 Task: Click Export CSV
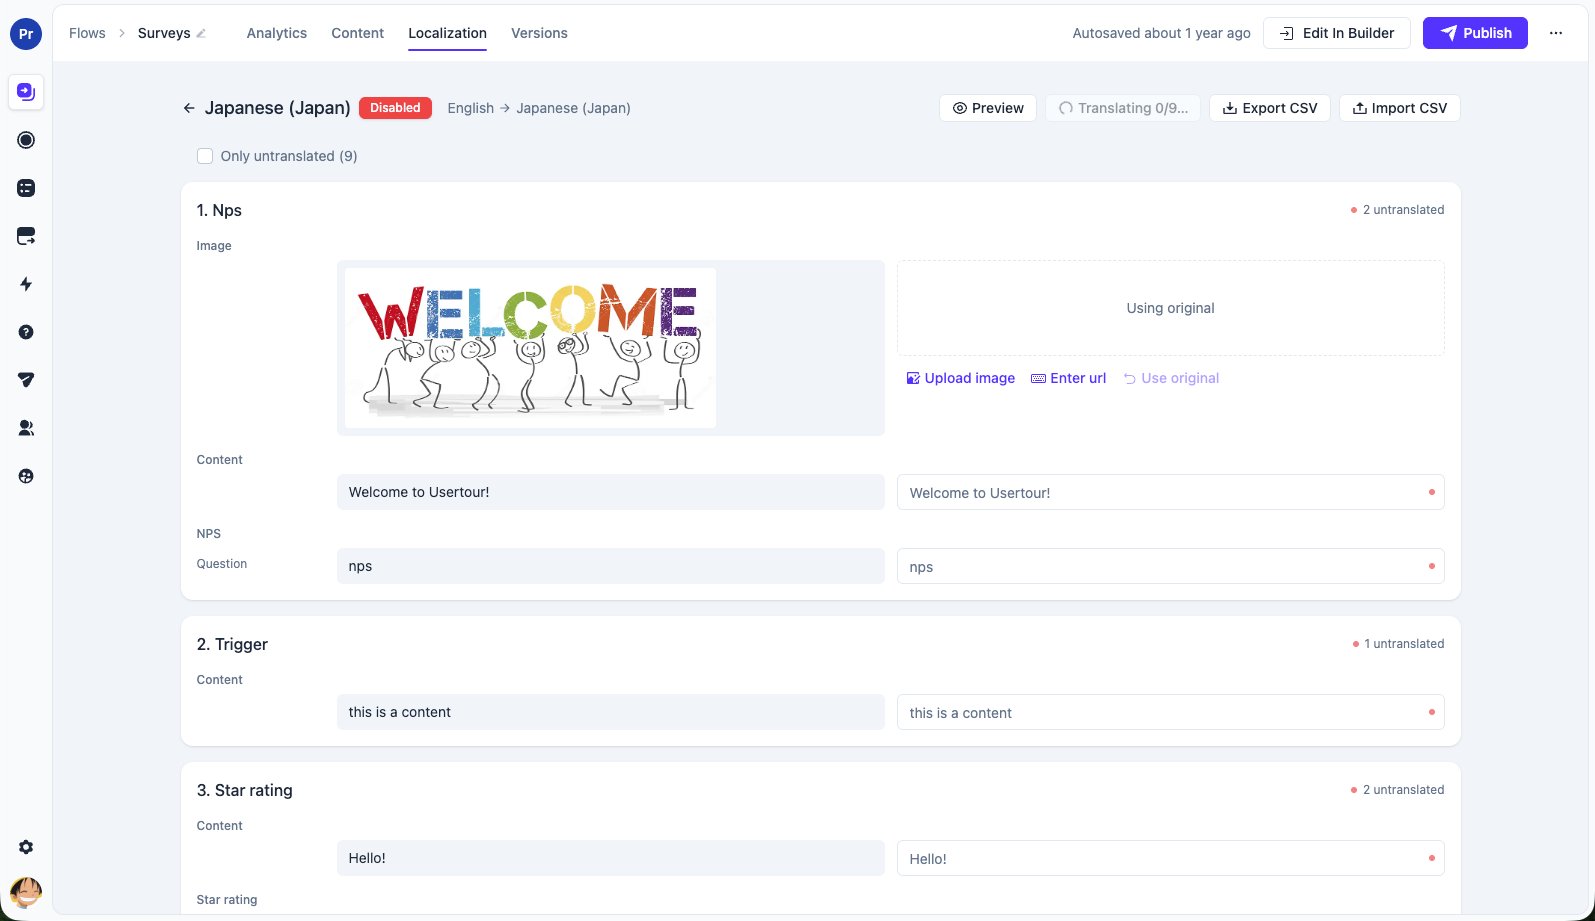point(1270,108)
